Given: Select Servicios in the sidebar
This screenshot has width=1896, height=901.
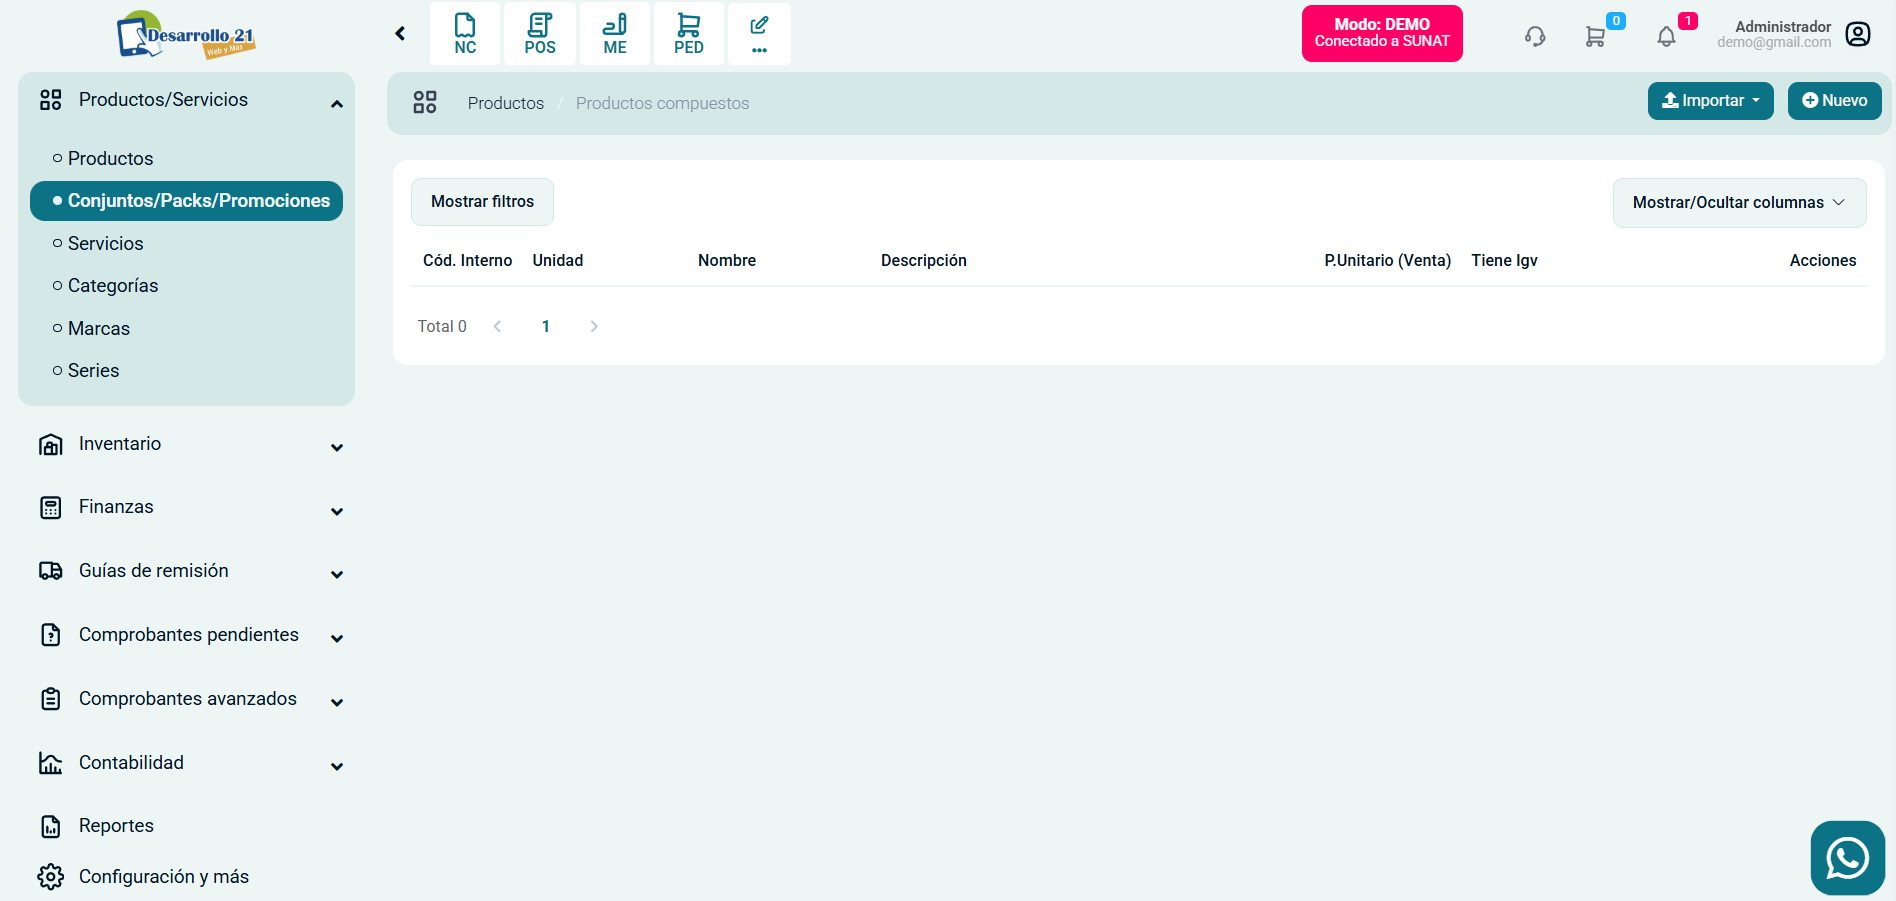Looking at the screenshot, I should pos(105,244).
